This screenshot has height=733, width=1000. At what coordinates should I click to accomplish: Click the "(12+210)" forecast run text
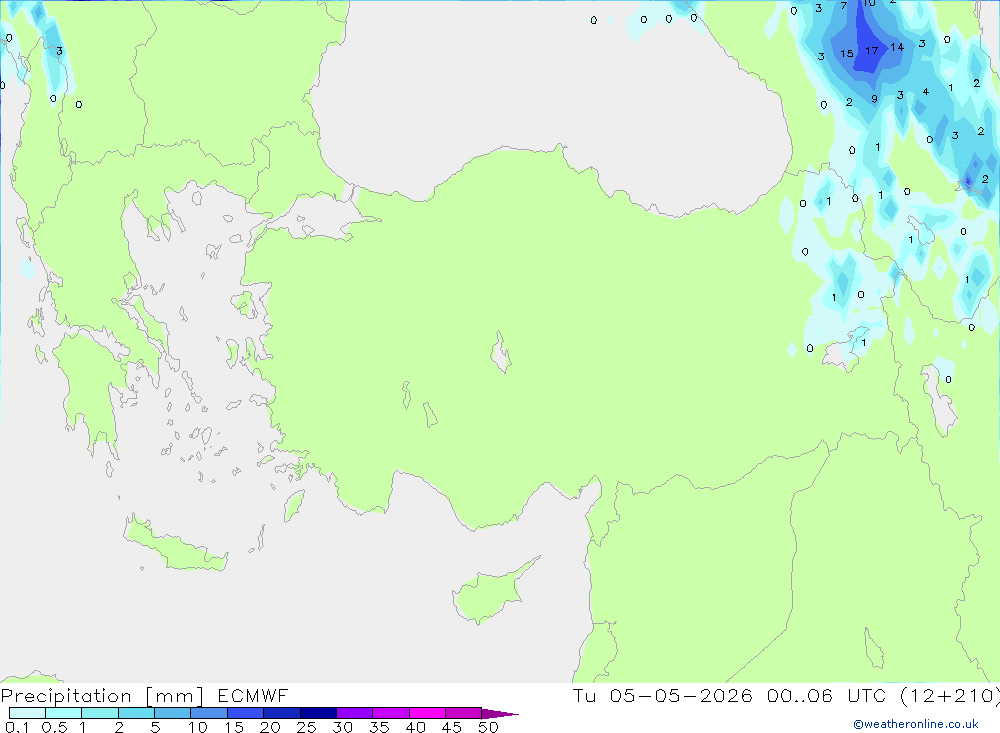pyautogui.click(x=950, y=695)
